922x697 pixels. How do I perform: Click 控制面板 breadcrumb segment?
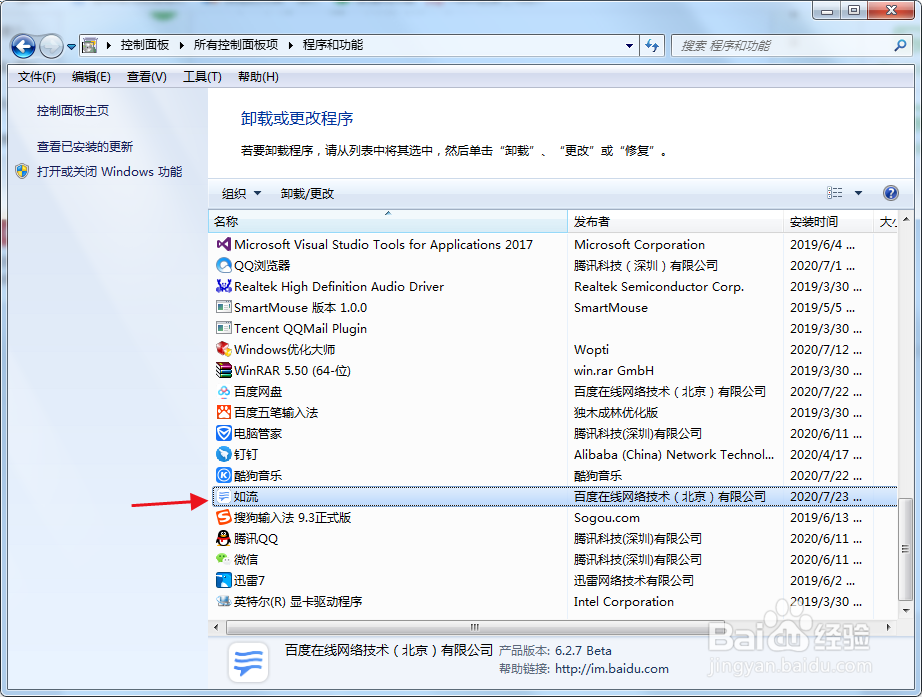click(145, 45)
